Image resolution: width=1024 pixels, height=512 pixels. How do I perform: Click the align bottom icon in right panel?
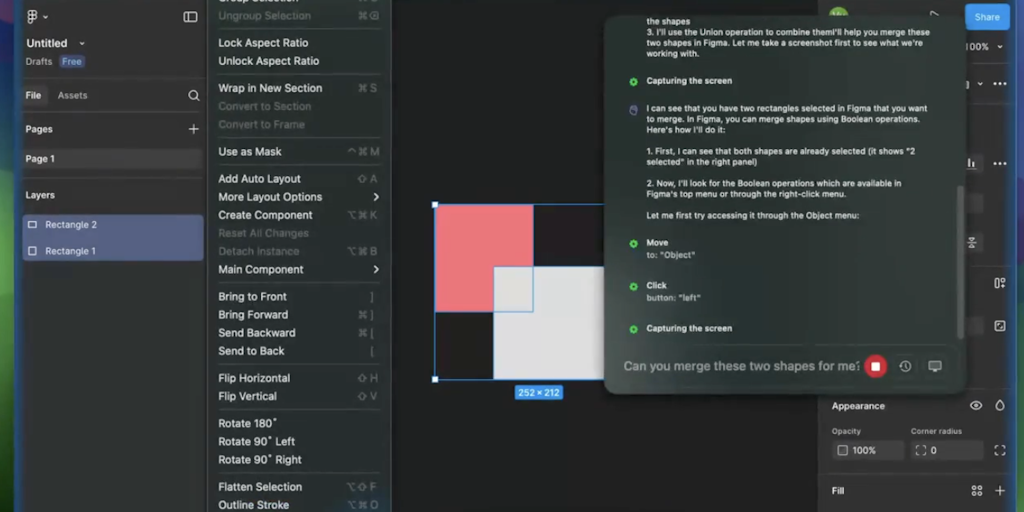click(972, 163)
